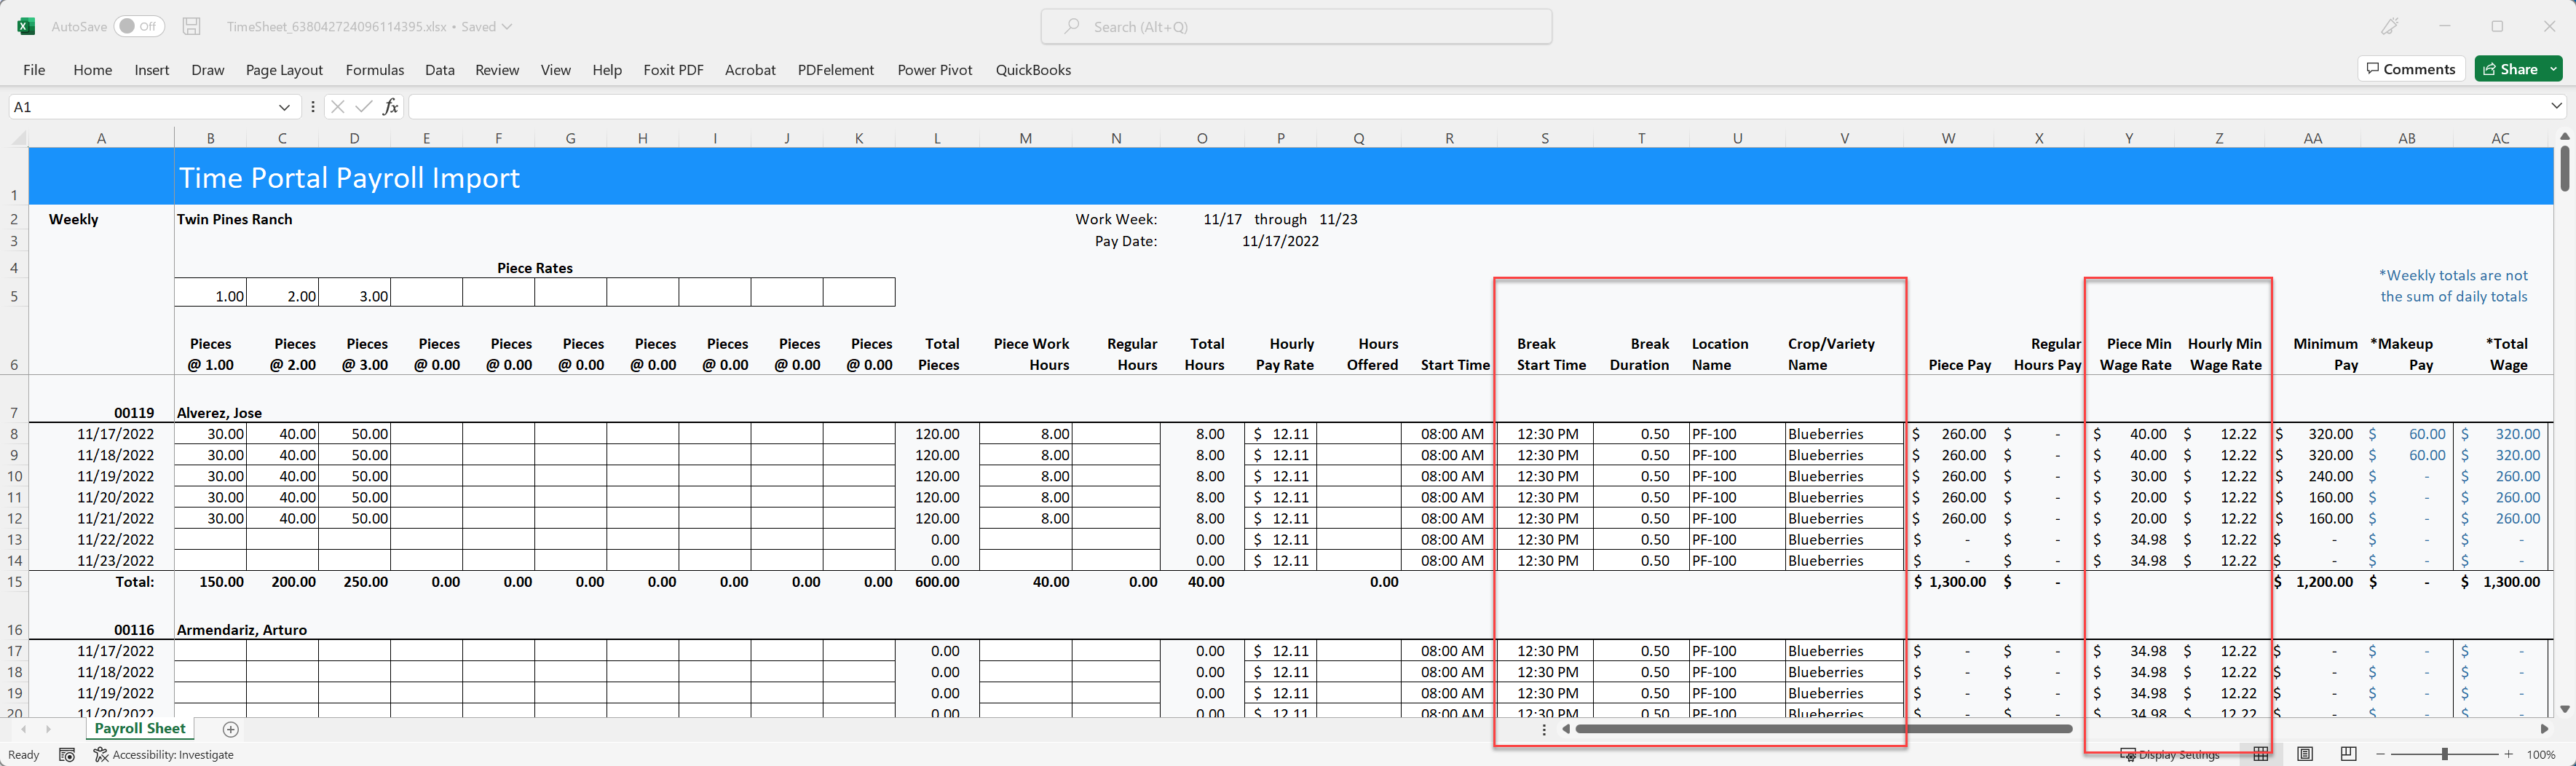Click in the Search box

click(x=1296, y=27)
